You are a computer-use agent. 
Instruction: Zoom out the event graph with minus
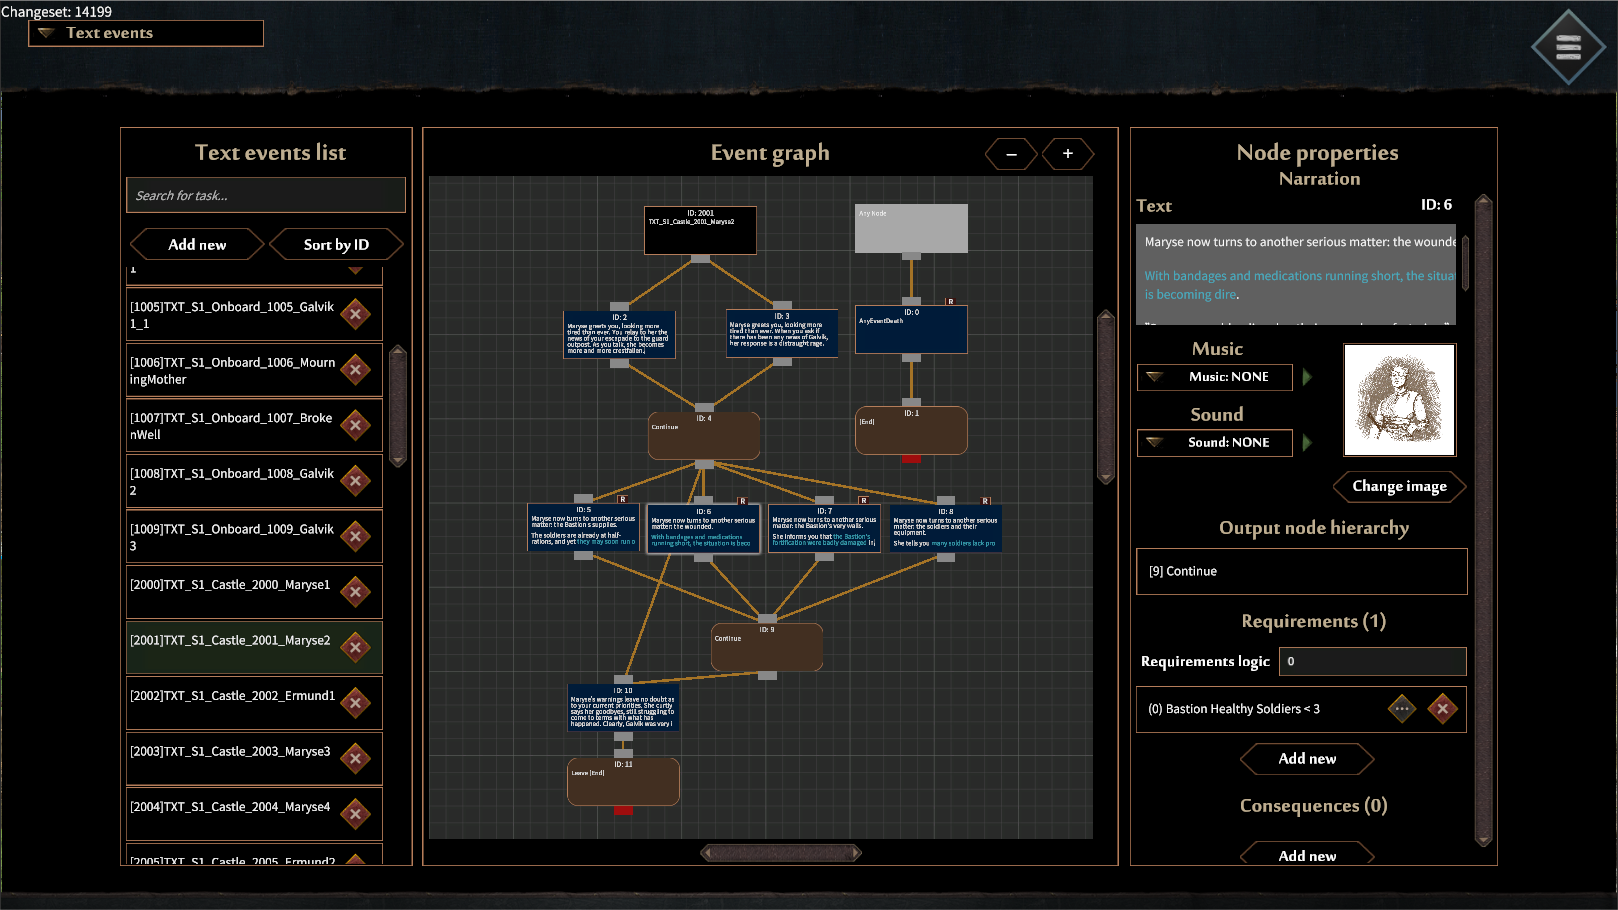[1011, 154]
